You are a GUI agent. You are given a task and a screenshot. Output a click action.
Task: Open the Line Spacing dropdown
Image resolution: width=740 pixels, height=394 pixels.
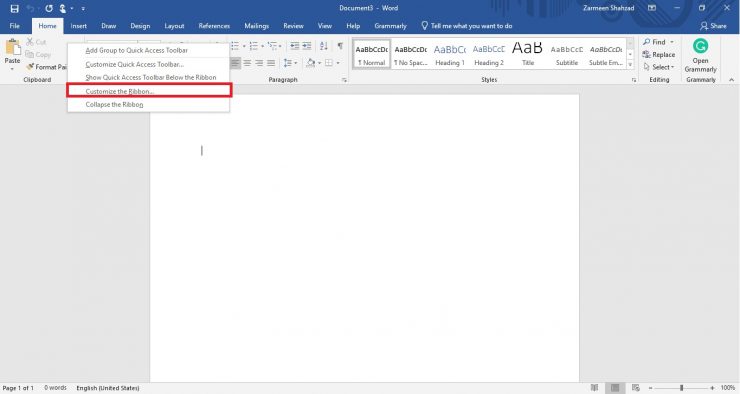(x=290, y=63)
